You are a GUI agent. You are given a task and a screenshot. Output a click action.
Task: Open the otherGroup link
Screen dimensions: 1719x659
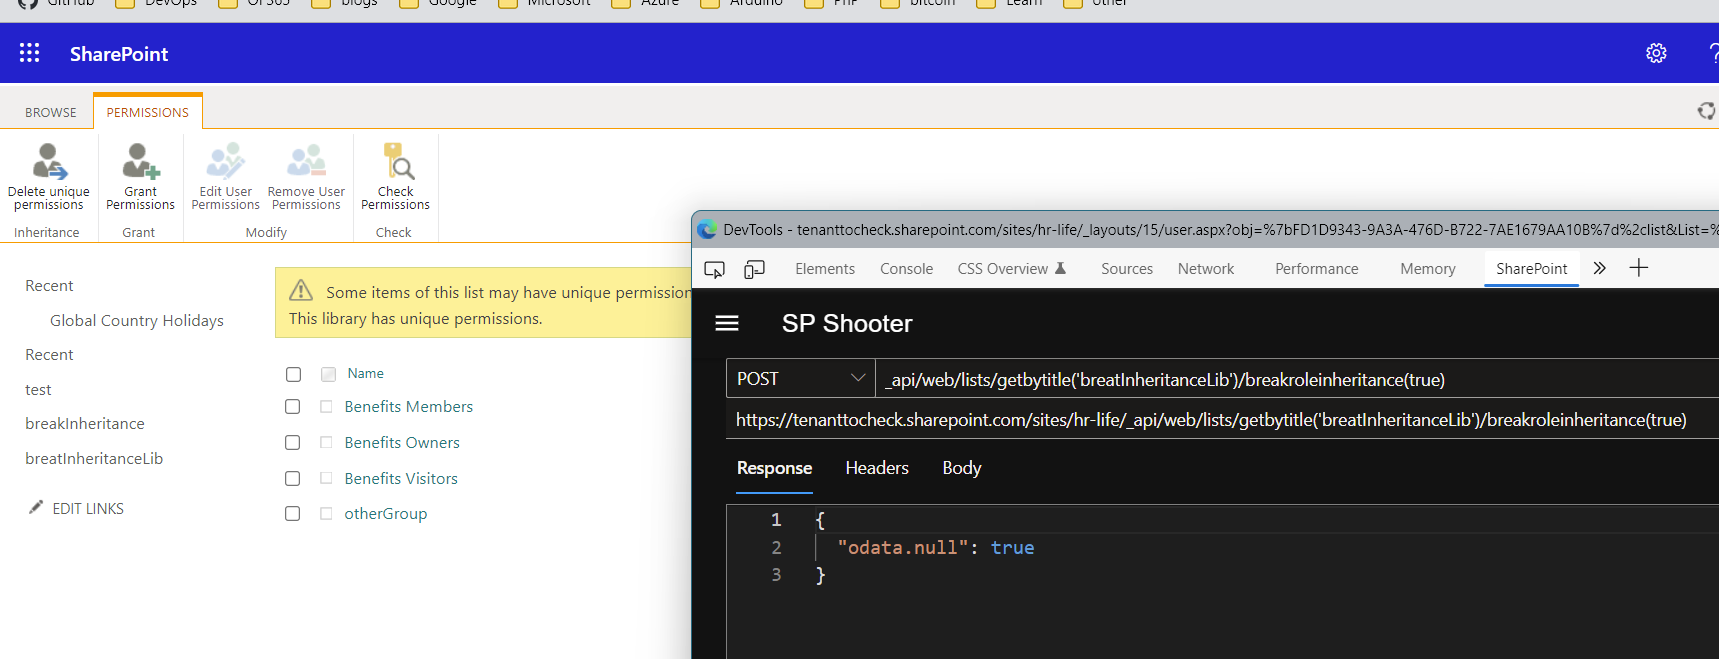[386, 514]
